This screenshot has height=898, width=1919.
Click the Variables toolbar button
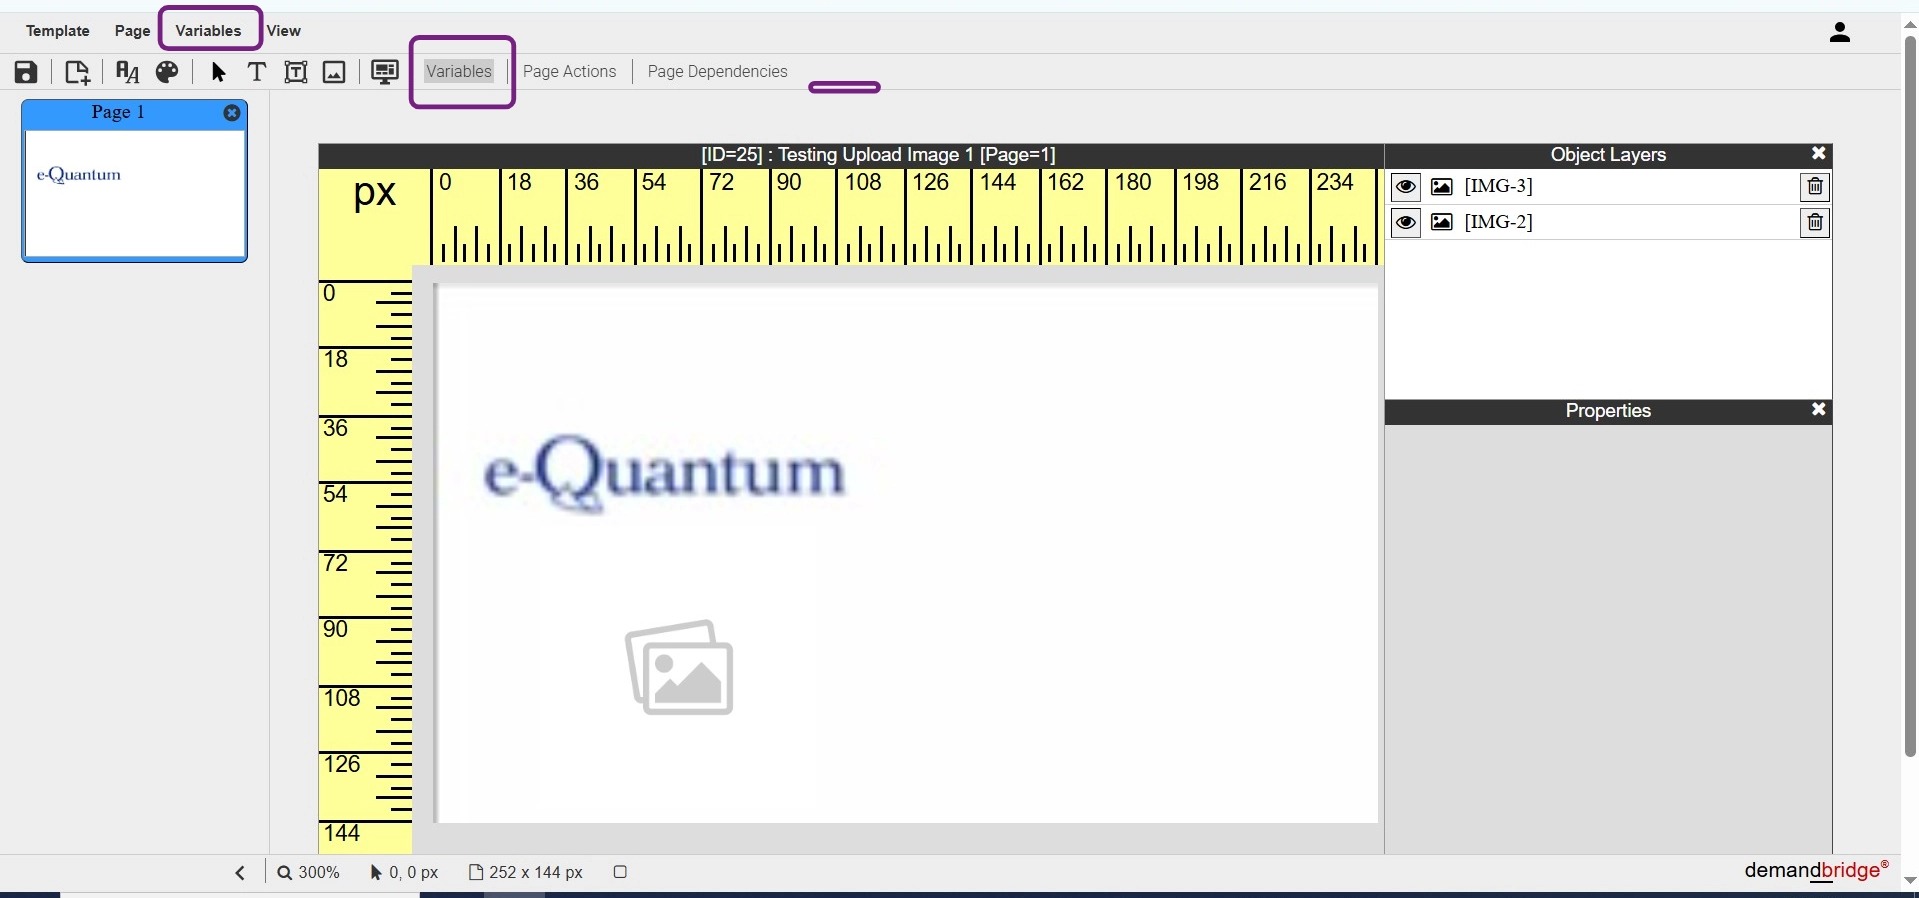click(x=459, y=71)
